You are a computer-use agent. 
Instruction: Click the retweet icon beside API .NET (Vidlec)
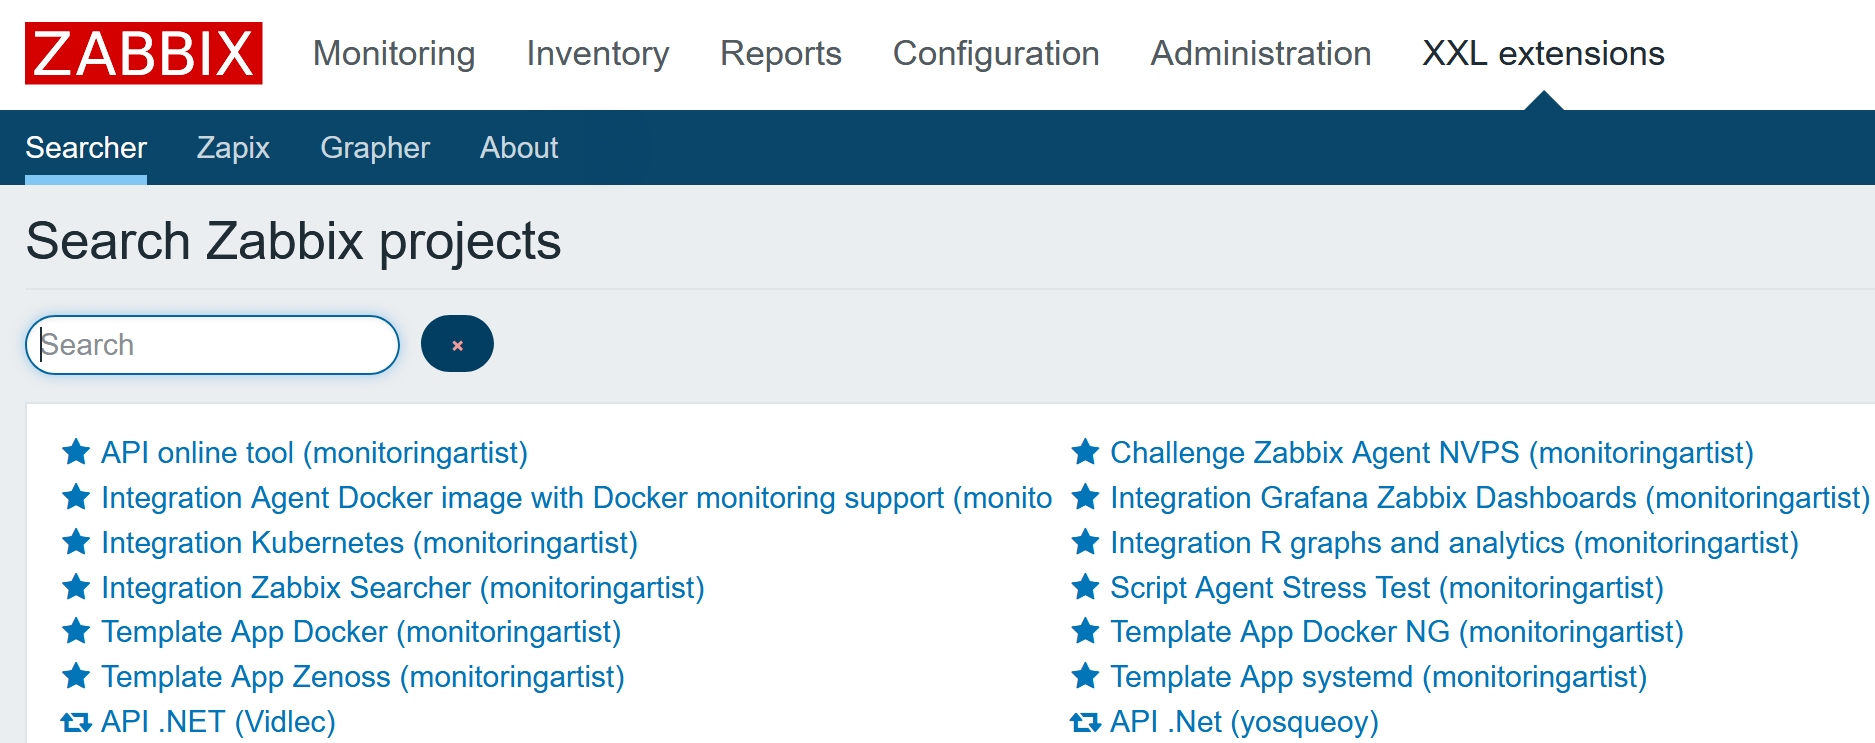coord(76,722)
